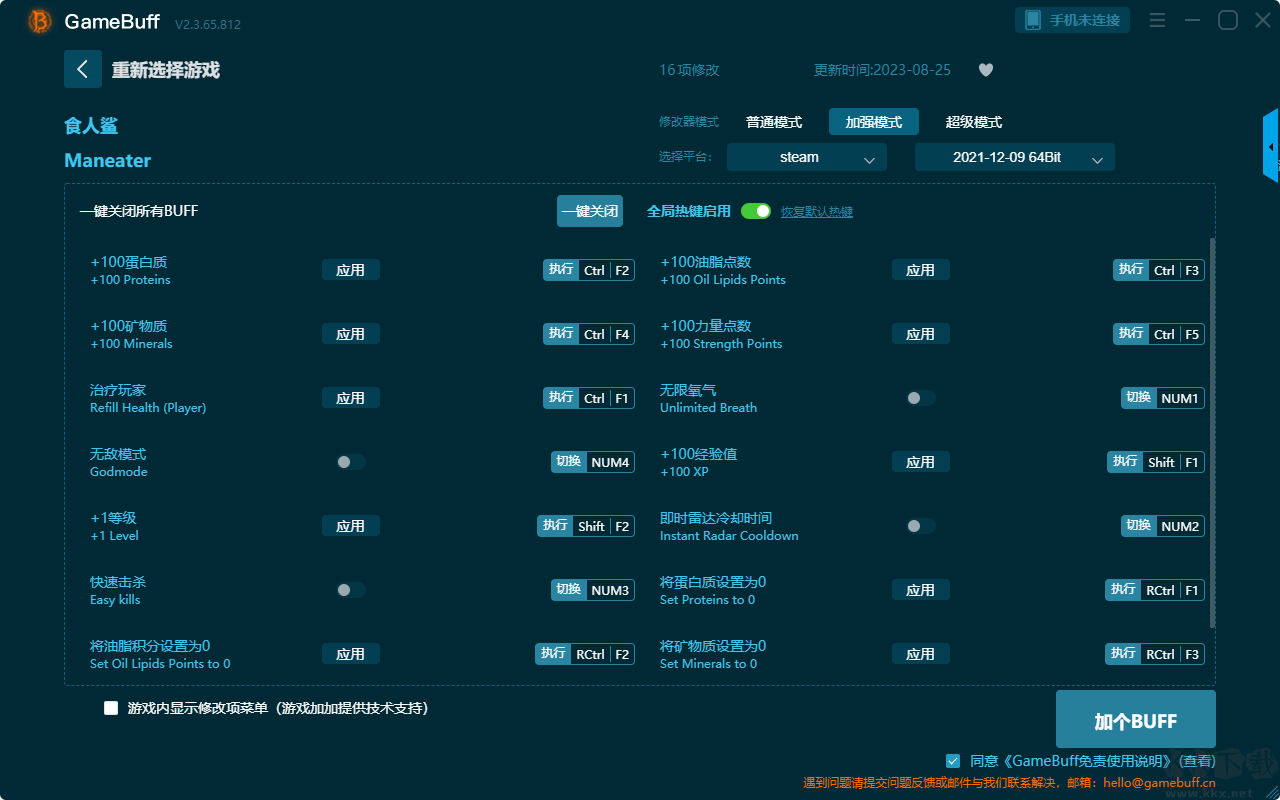Click the 16项修改 count text

coord(689,70)
